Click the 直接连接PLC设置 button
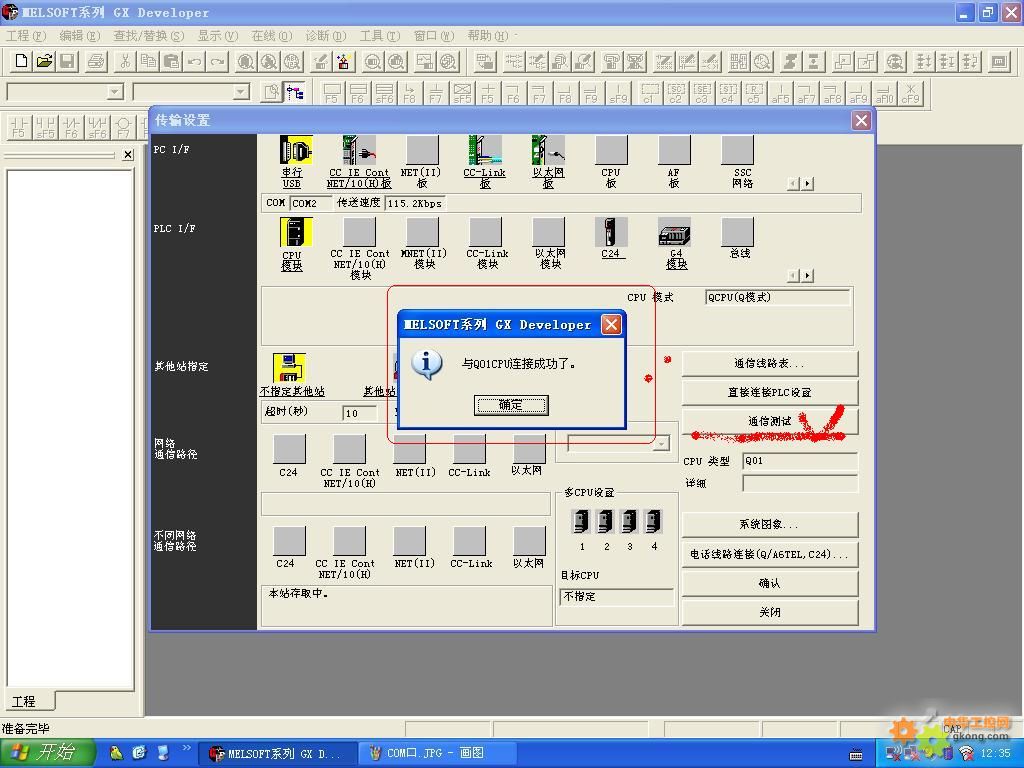This screenshot has height=768, width=1024. [769, 392]
